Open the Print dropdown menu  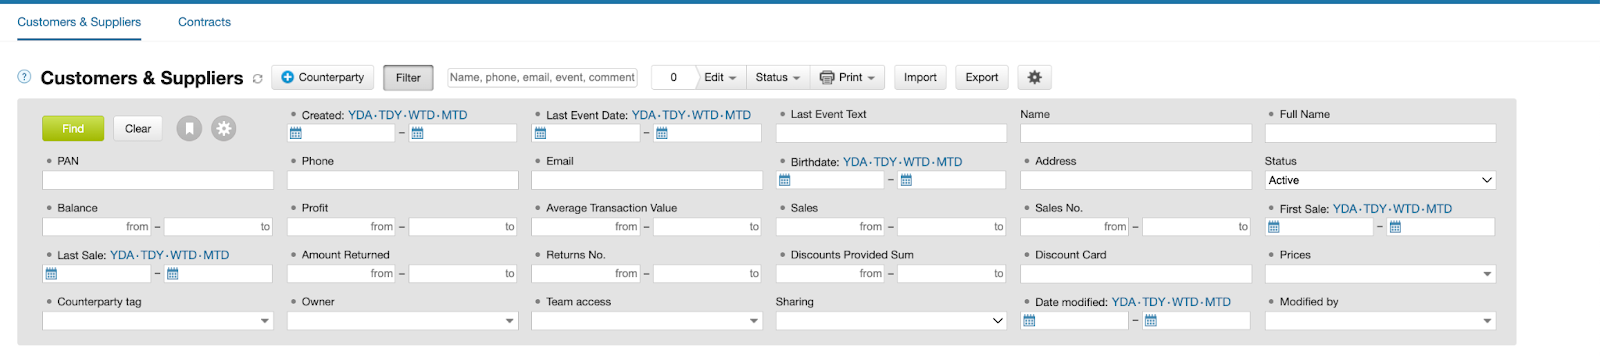click(x=847, y=77)
